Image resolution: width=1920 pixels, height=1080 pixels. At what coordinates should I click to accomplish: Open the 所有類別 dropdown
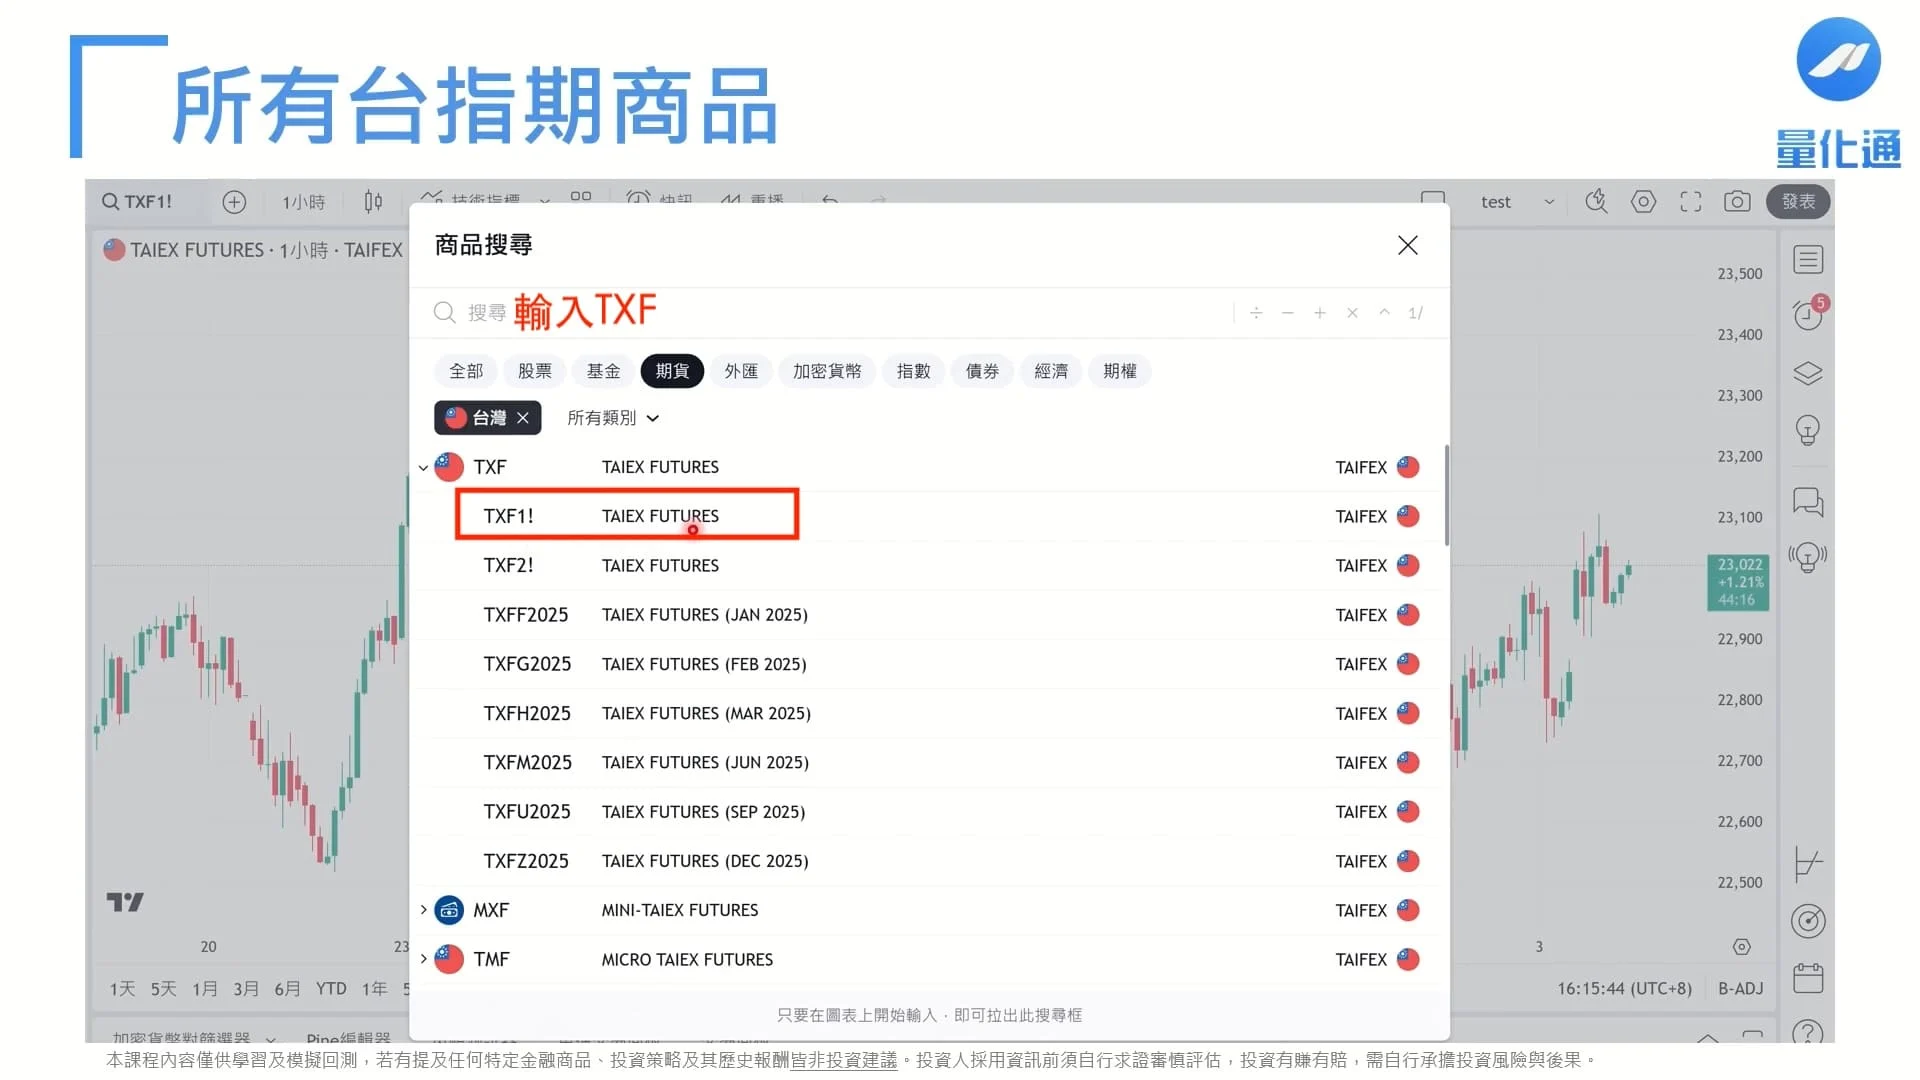(x=613, y=418)
